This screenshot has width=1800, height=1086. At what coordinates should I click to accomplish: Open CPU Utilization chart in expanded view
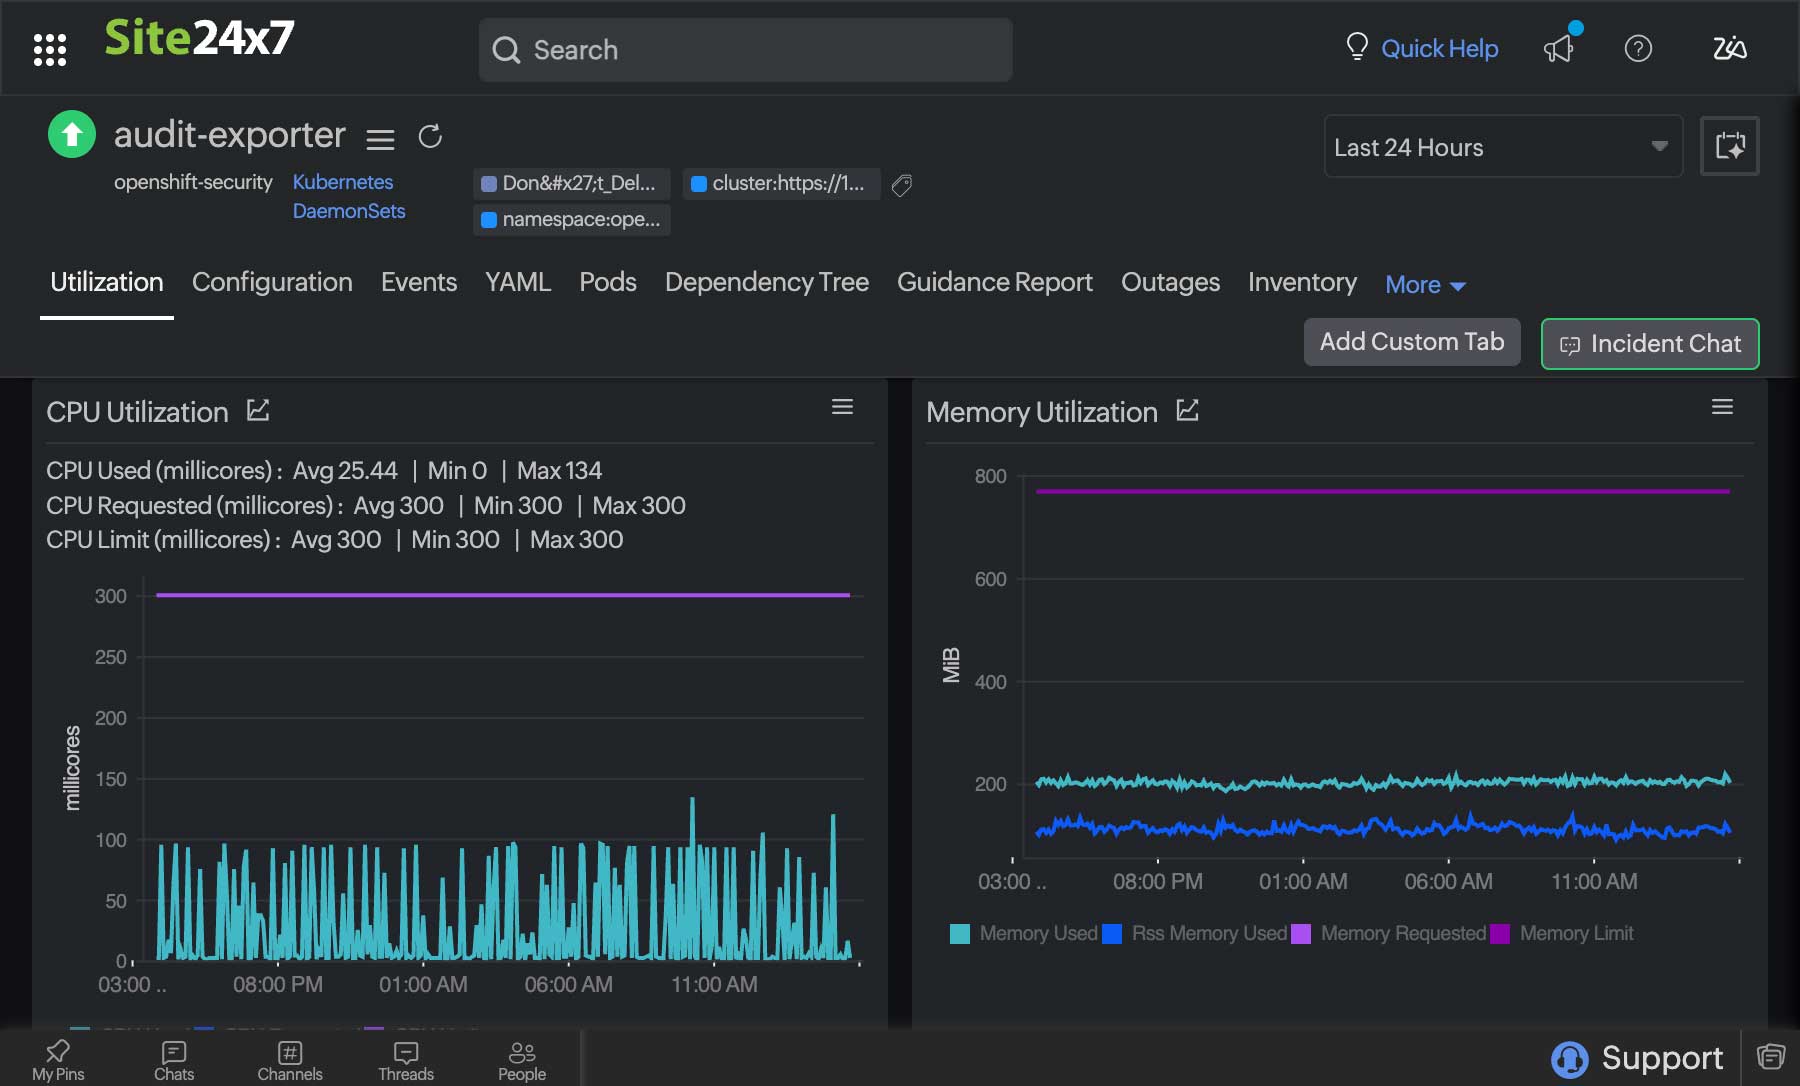[258, 411]
